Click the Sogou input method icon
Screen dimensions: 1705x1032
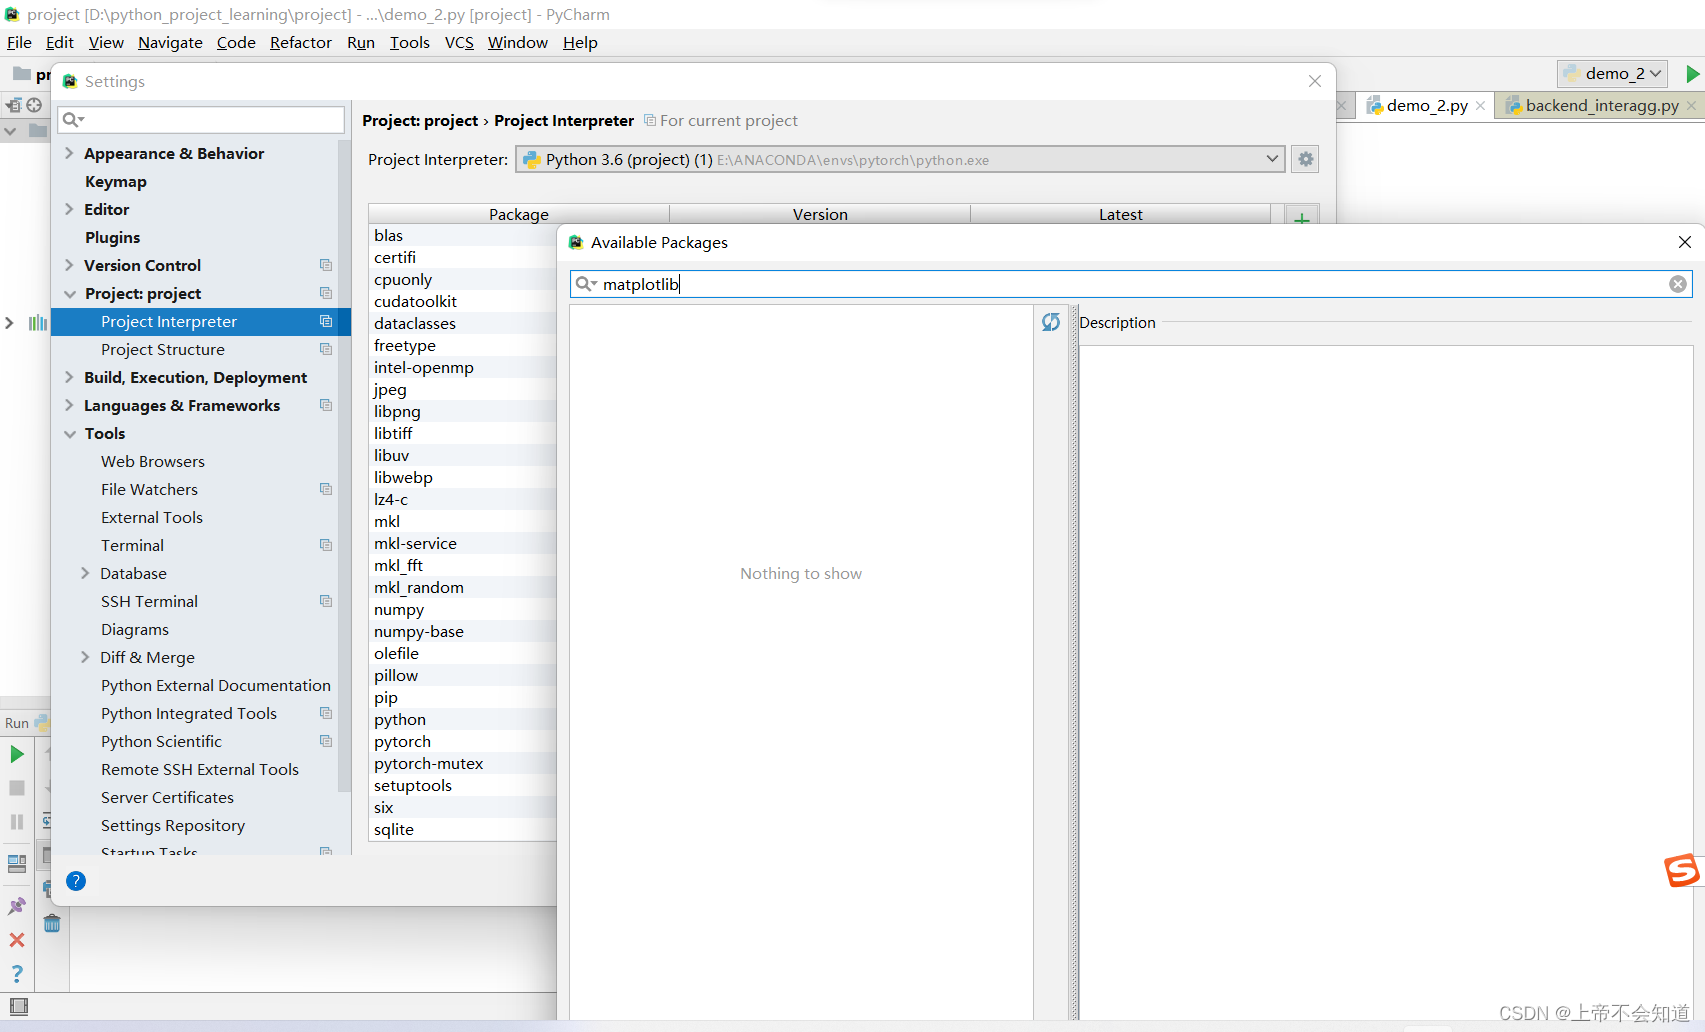pos(1682,870)
